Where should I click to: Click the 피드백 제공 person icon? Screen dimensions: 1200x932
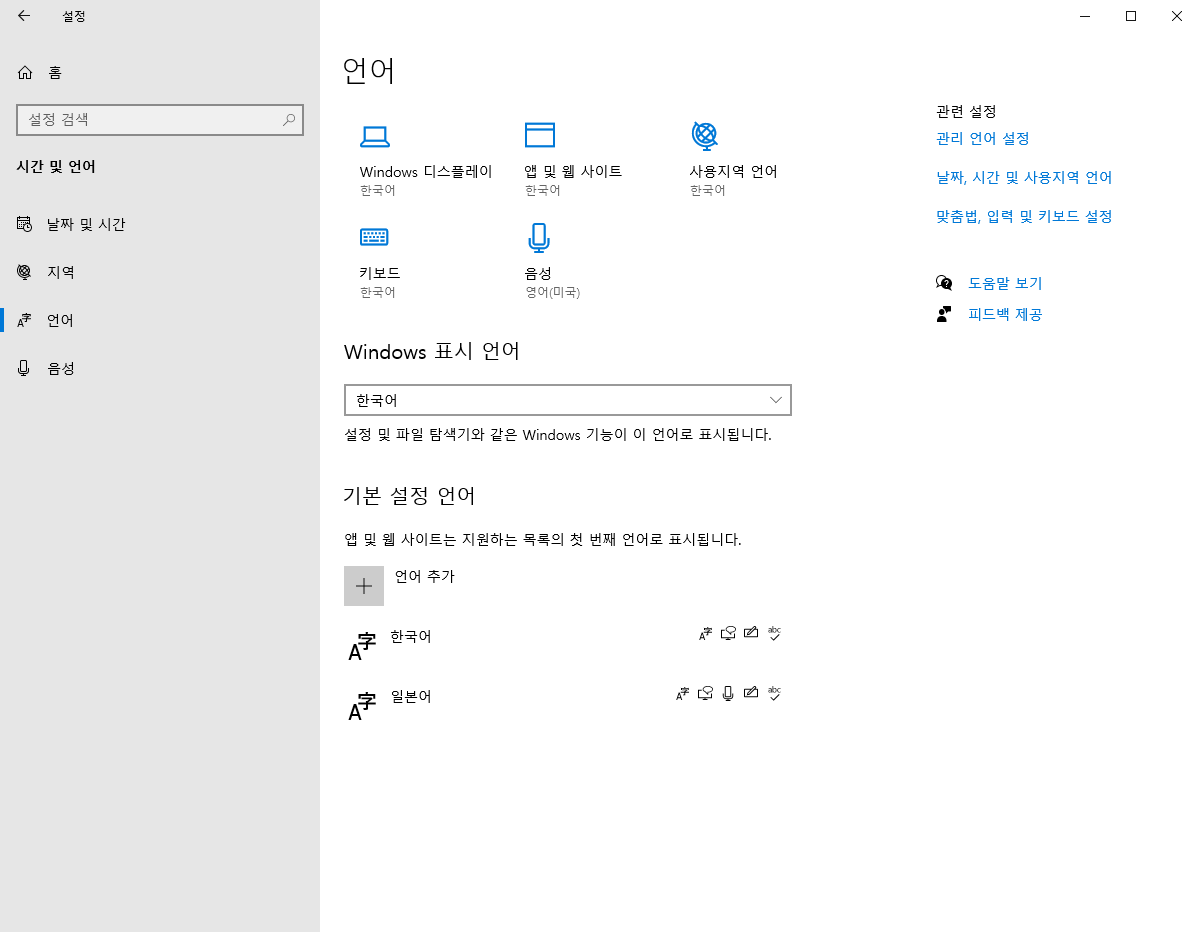pyautogui.click(x=944, y=314)
